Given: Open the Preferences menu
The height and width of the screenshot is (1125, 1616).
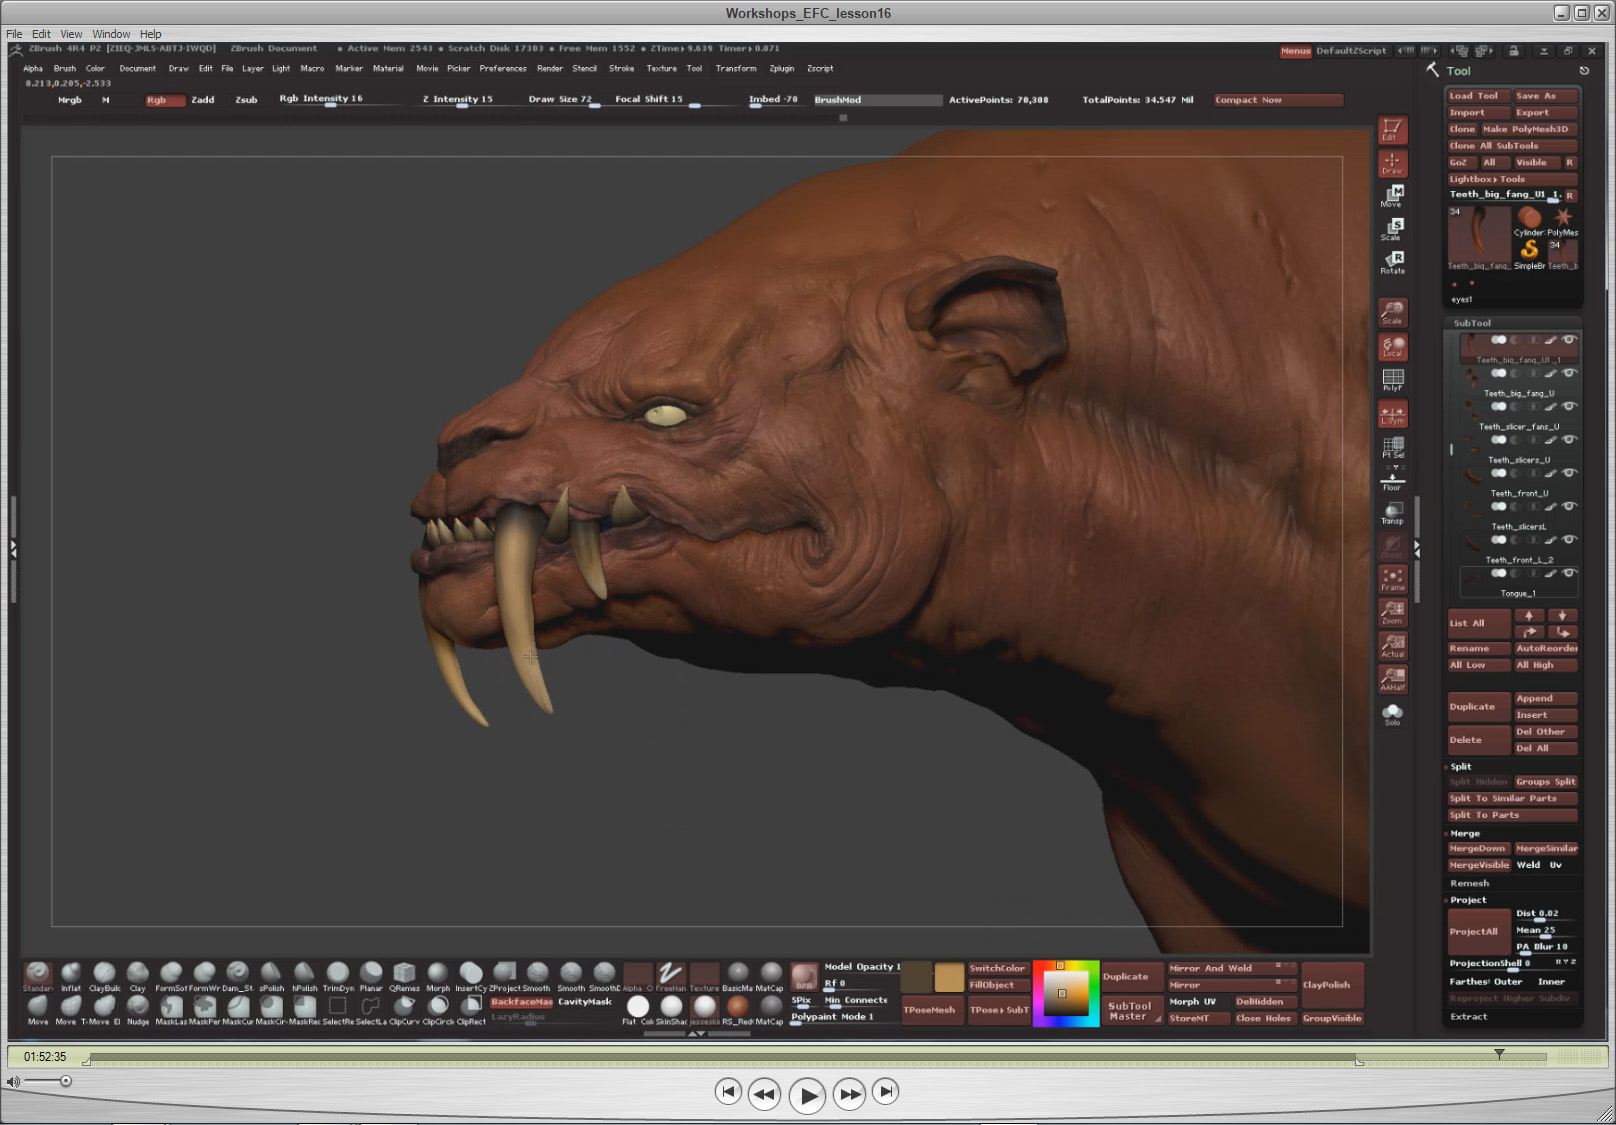Looking at the screenshot, I should (503, 68).
